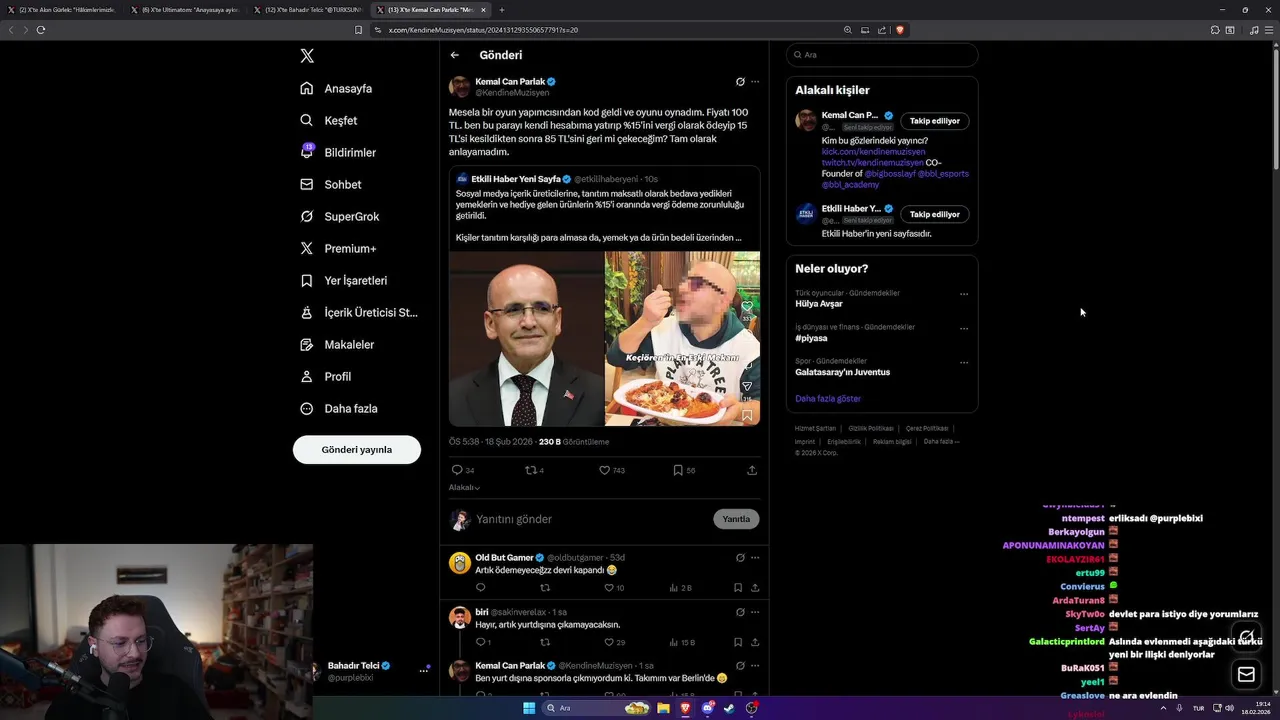
Task: Open the reply icon showing 34 replies
Action: point(457,470)
